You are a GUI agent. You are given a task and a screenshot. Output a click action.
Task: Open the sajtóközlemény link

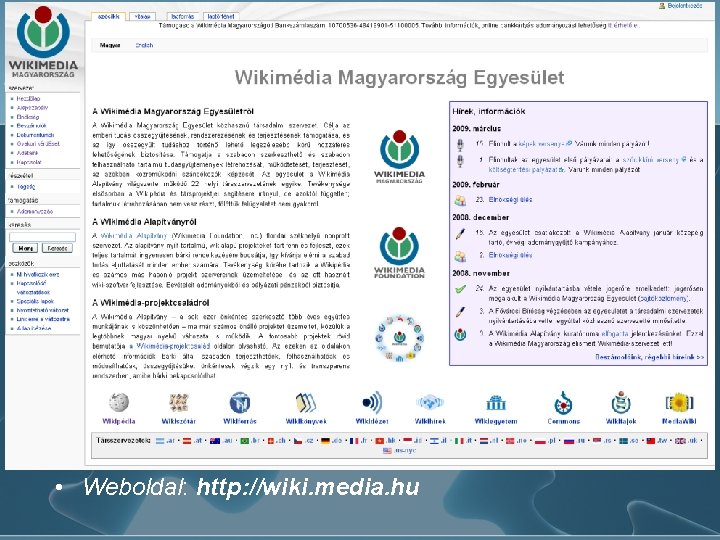point(664,298)
